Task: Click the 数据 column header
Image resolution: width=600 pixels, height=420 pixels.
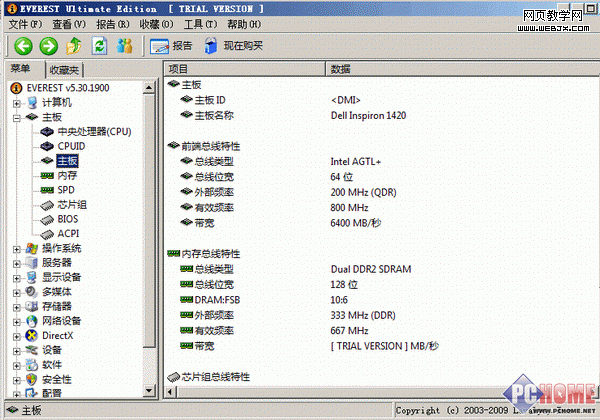Action: coord(340,69)
